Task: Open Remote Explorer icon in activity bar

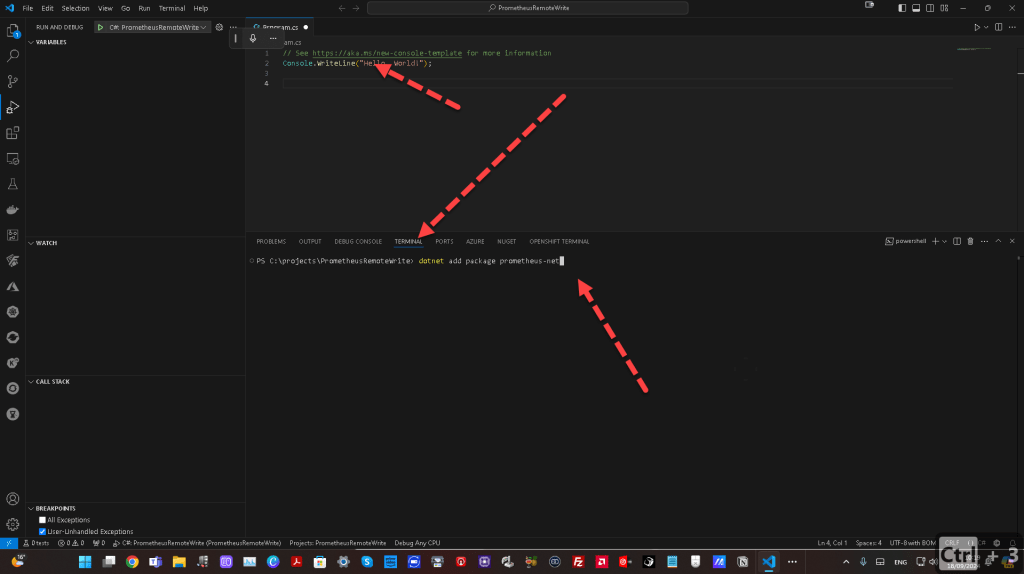Action: click(x=12, y=159)
